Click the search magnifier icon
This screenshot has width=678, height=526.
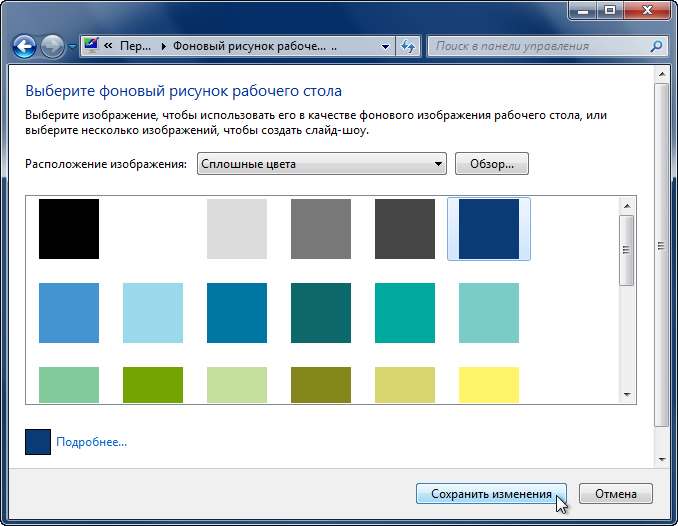tap(656, 46)
